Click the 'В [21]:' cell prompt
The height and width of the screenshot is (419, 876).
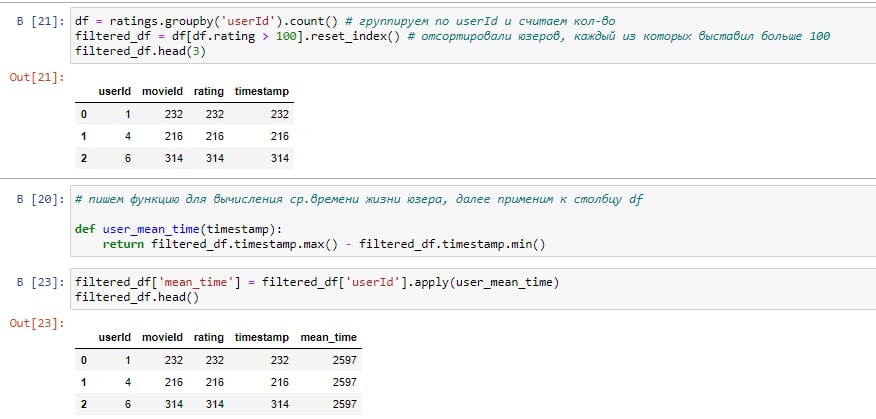click(x=41, y=21)
